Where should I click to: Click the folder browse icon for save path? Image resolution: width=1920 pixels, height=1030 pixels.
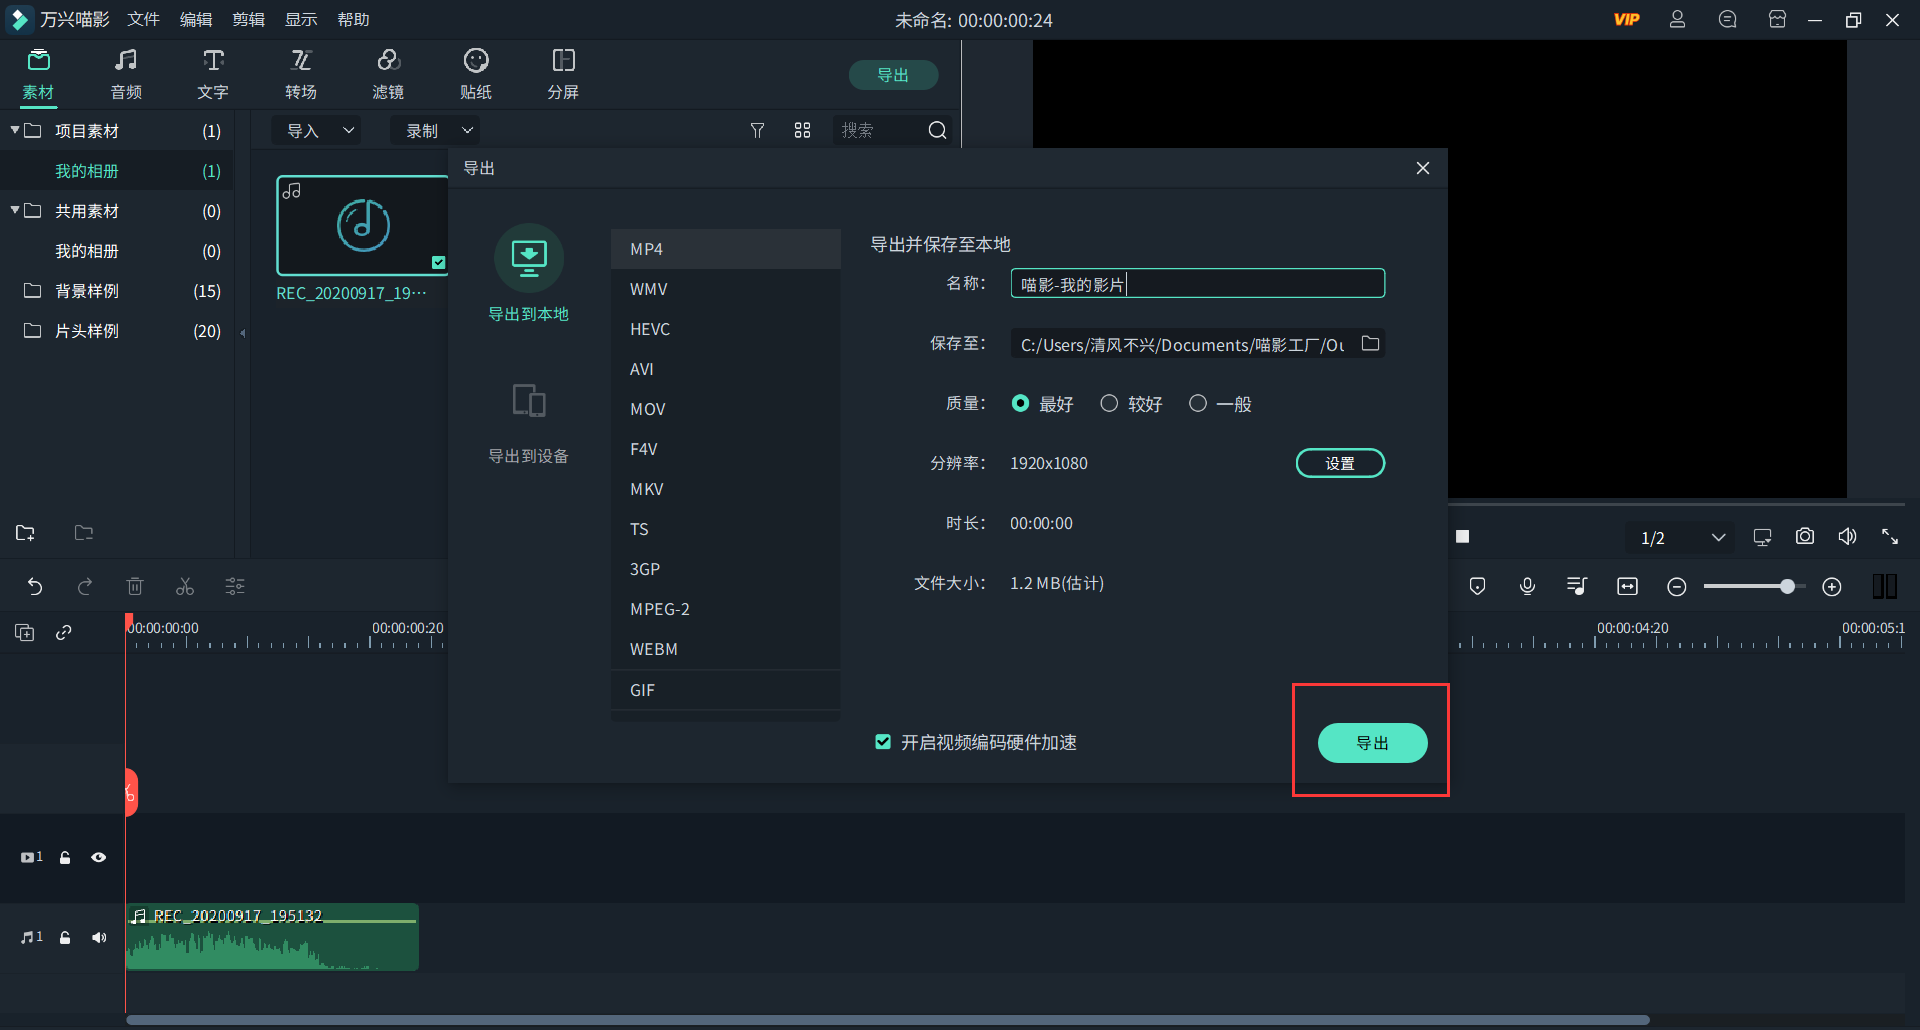click(x=1370, y=344)
